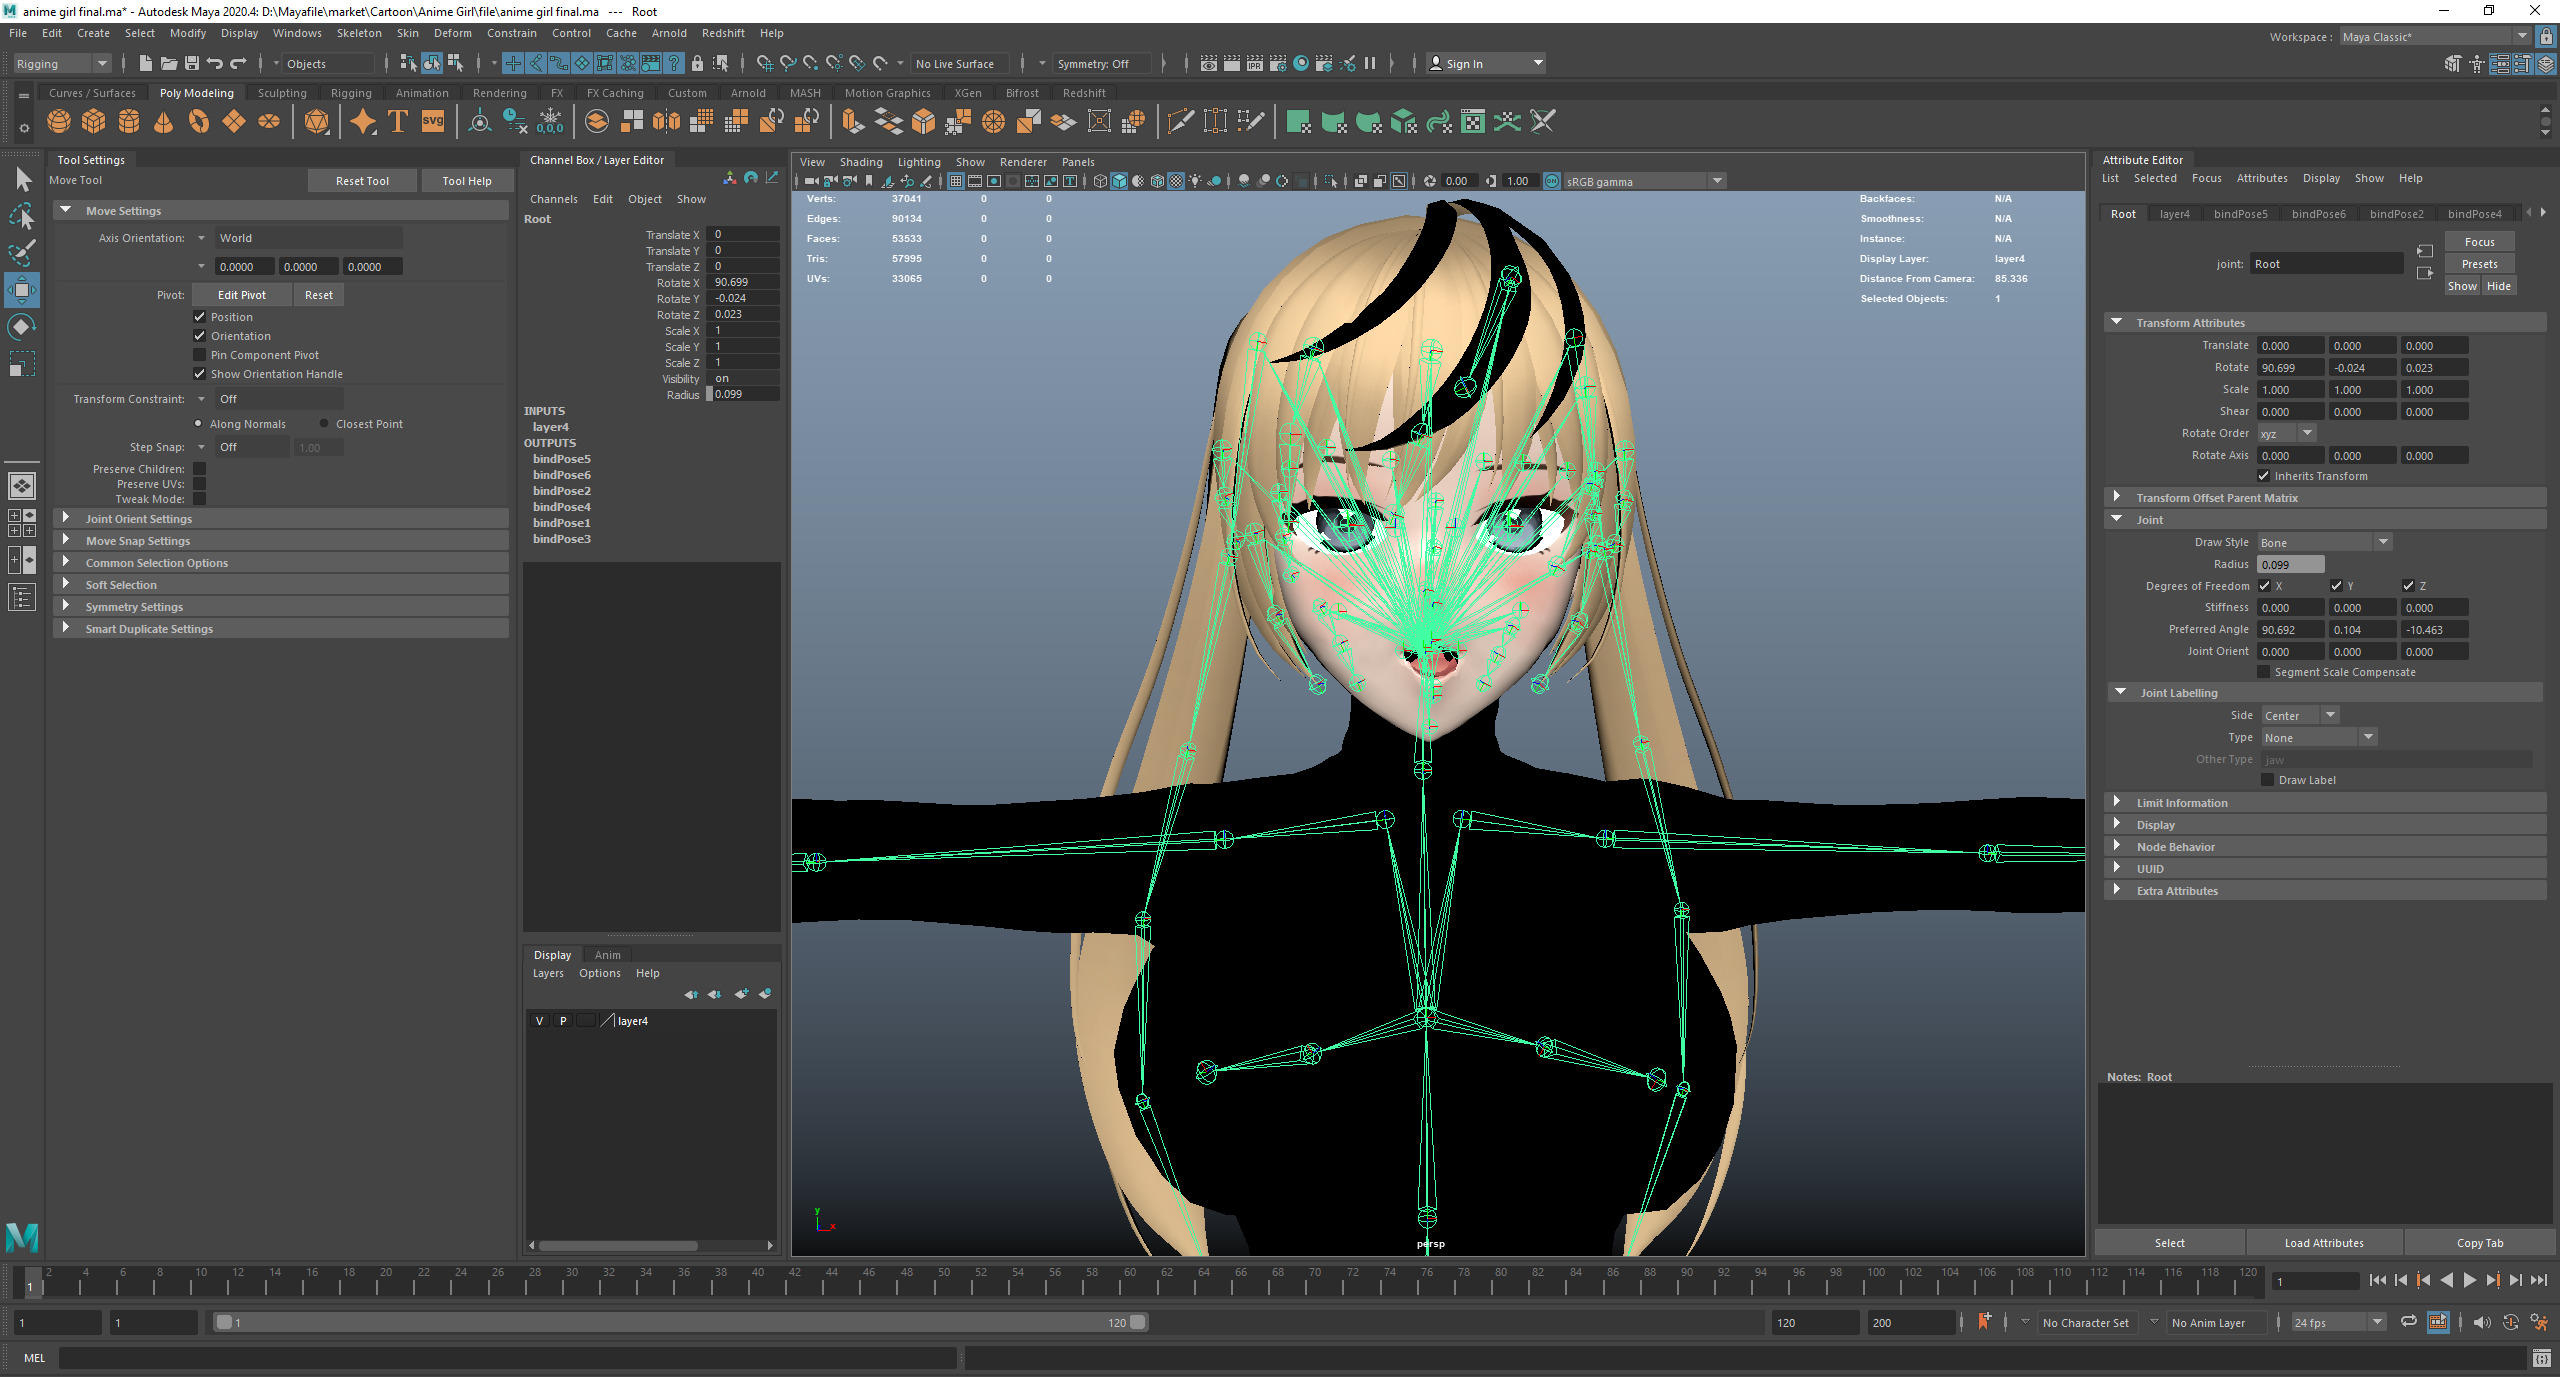Open the Rigging menu set dropdown
The height and width of the screenshot is (1377, 2560).
pos(62,64)
